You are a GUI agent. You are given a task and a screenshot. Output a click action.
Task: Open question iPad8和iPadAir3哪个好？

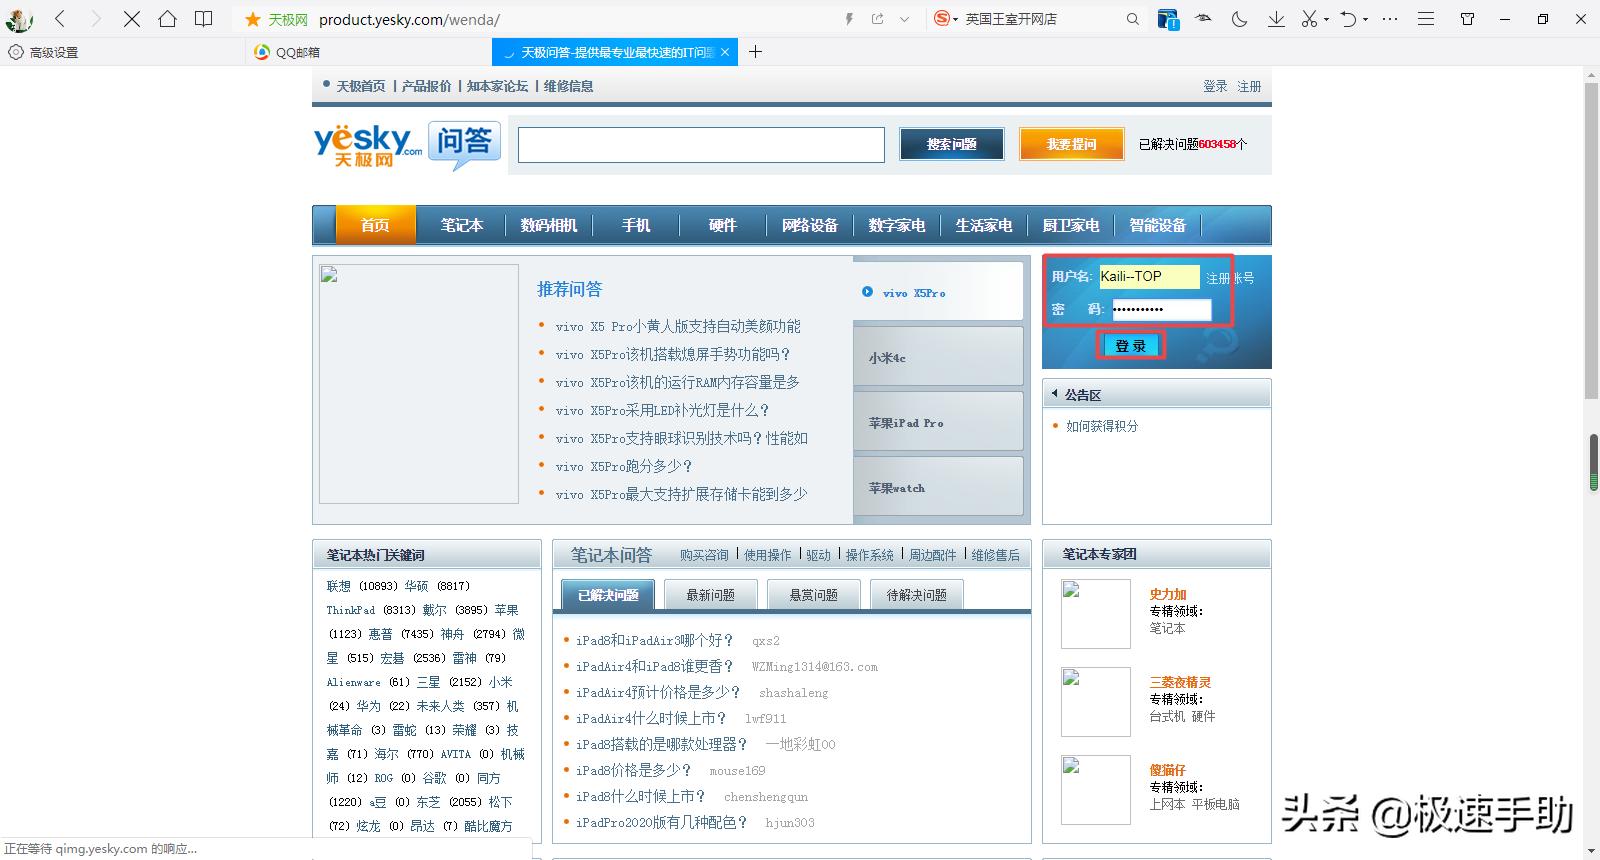click(655, 640)
